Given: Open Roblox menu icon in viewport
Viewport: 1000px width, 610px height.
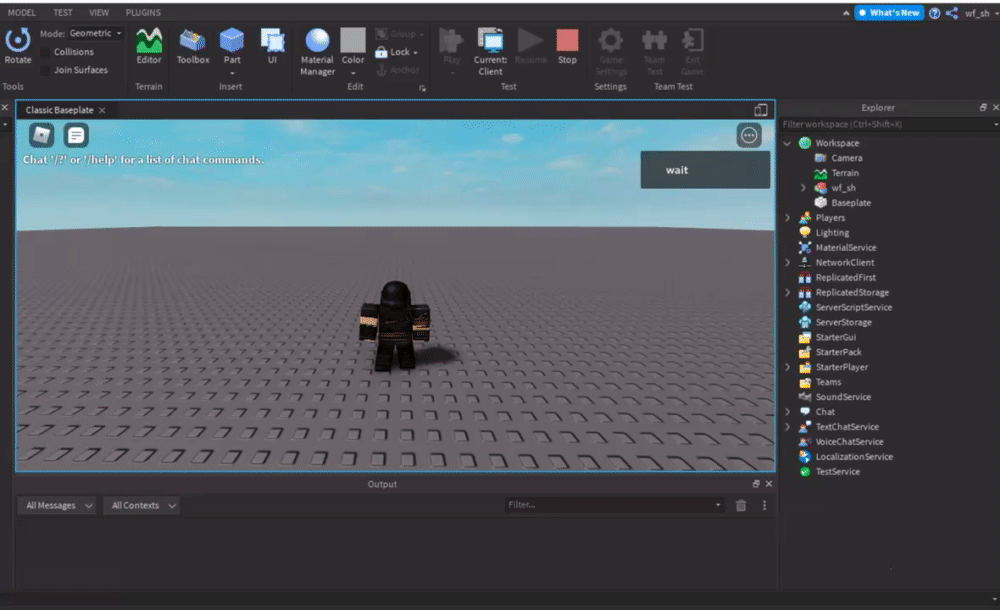Looking at the screenshot, I should (x=41, y=135).
